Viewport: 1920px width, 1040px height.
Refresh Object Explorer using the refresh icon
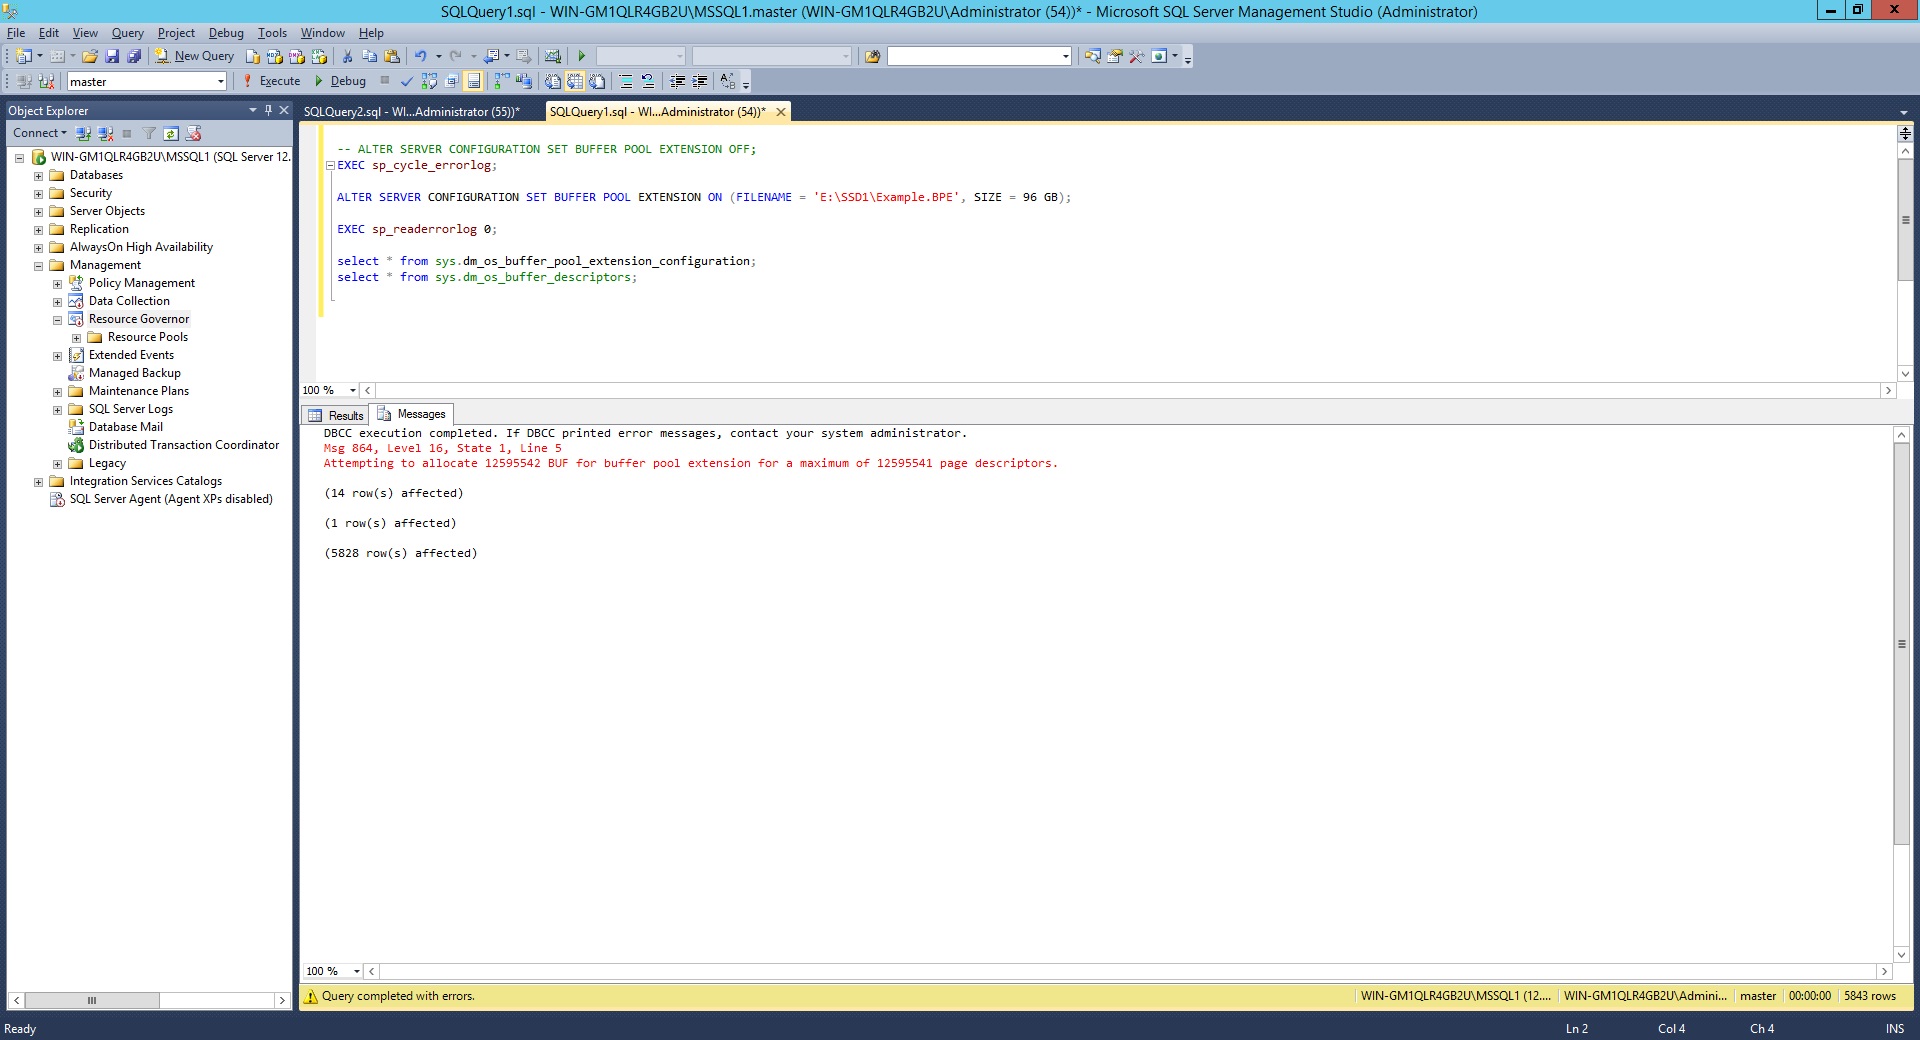tap(171, 133)
